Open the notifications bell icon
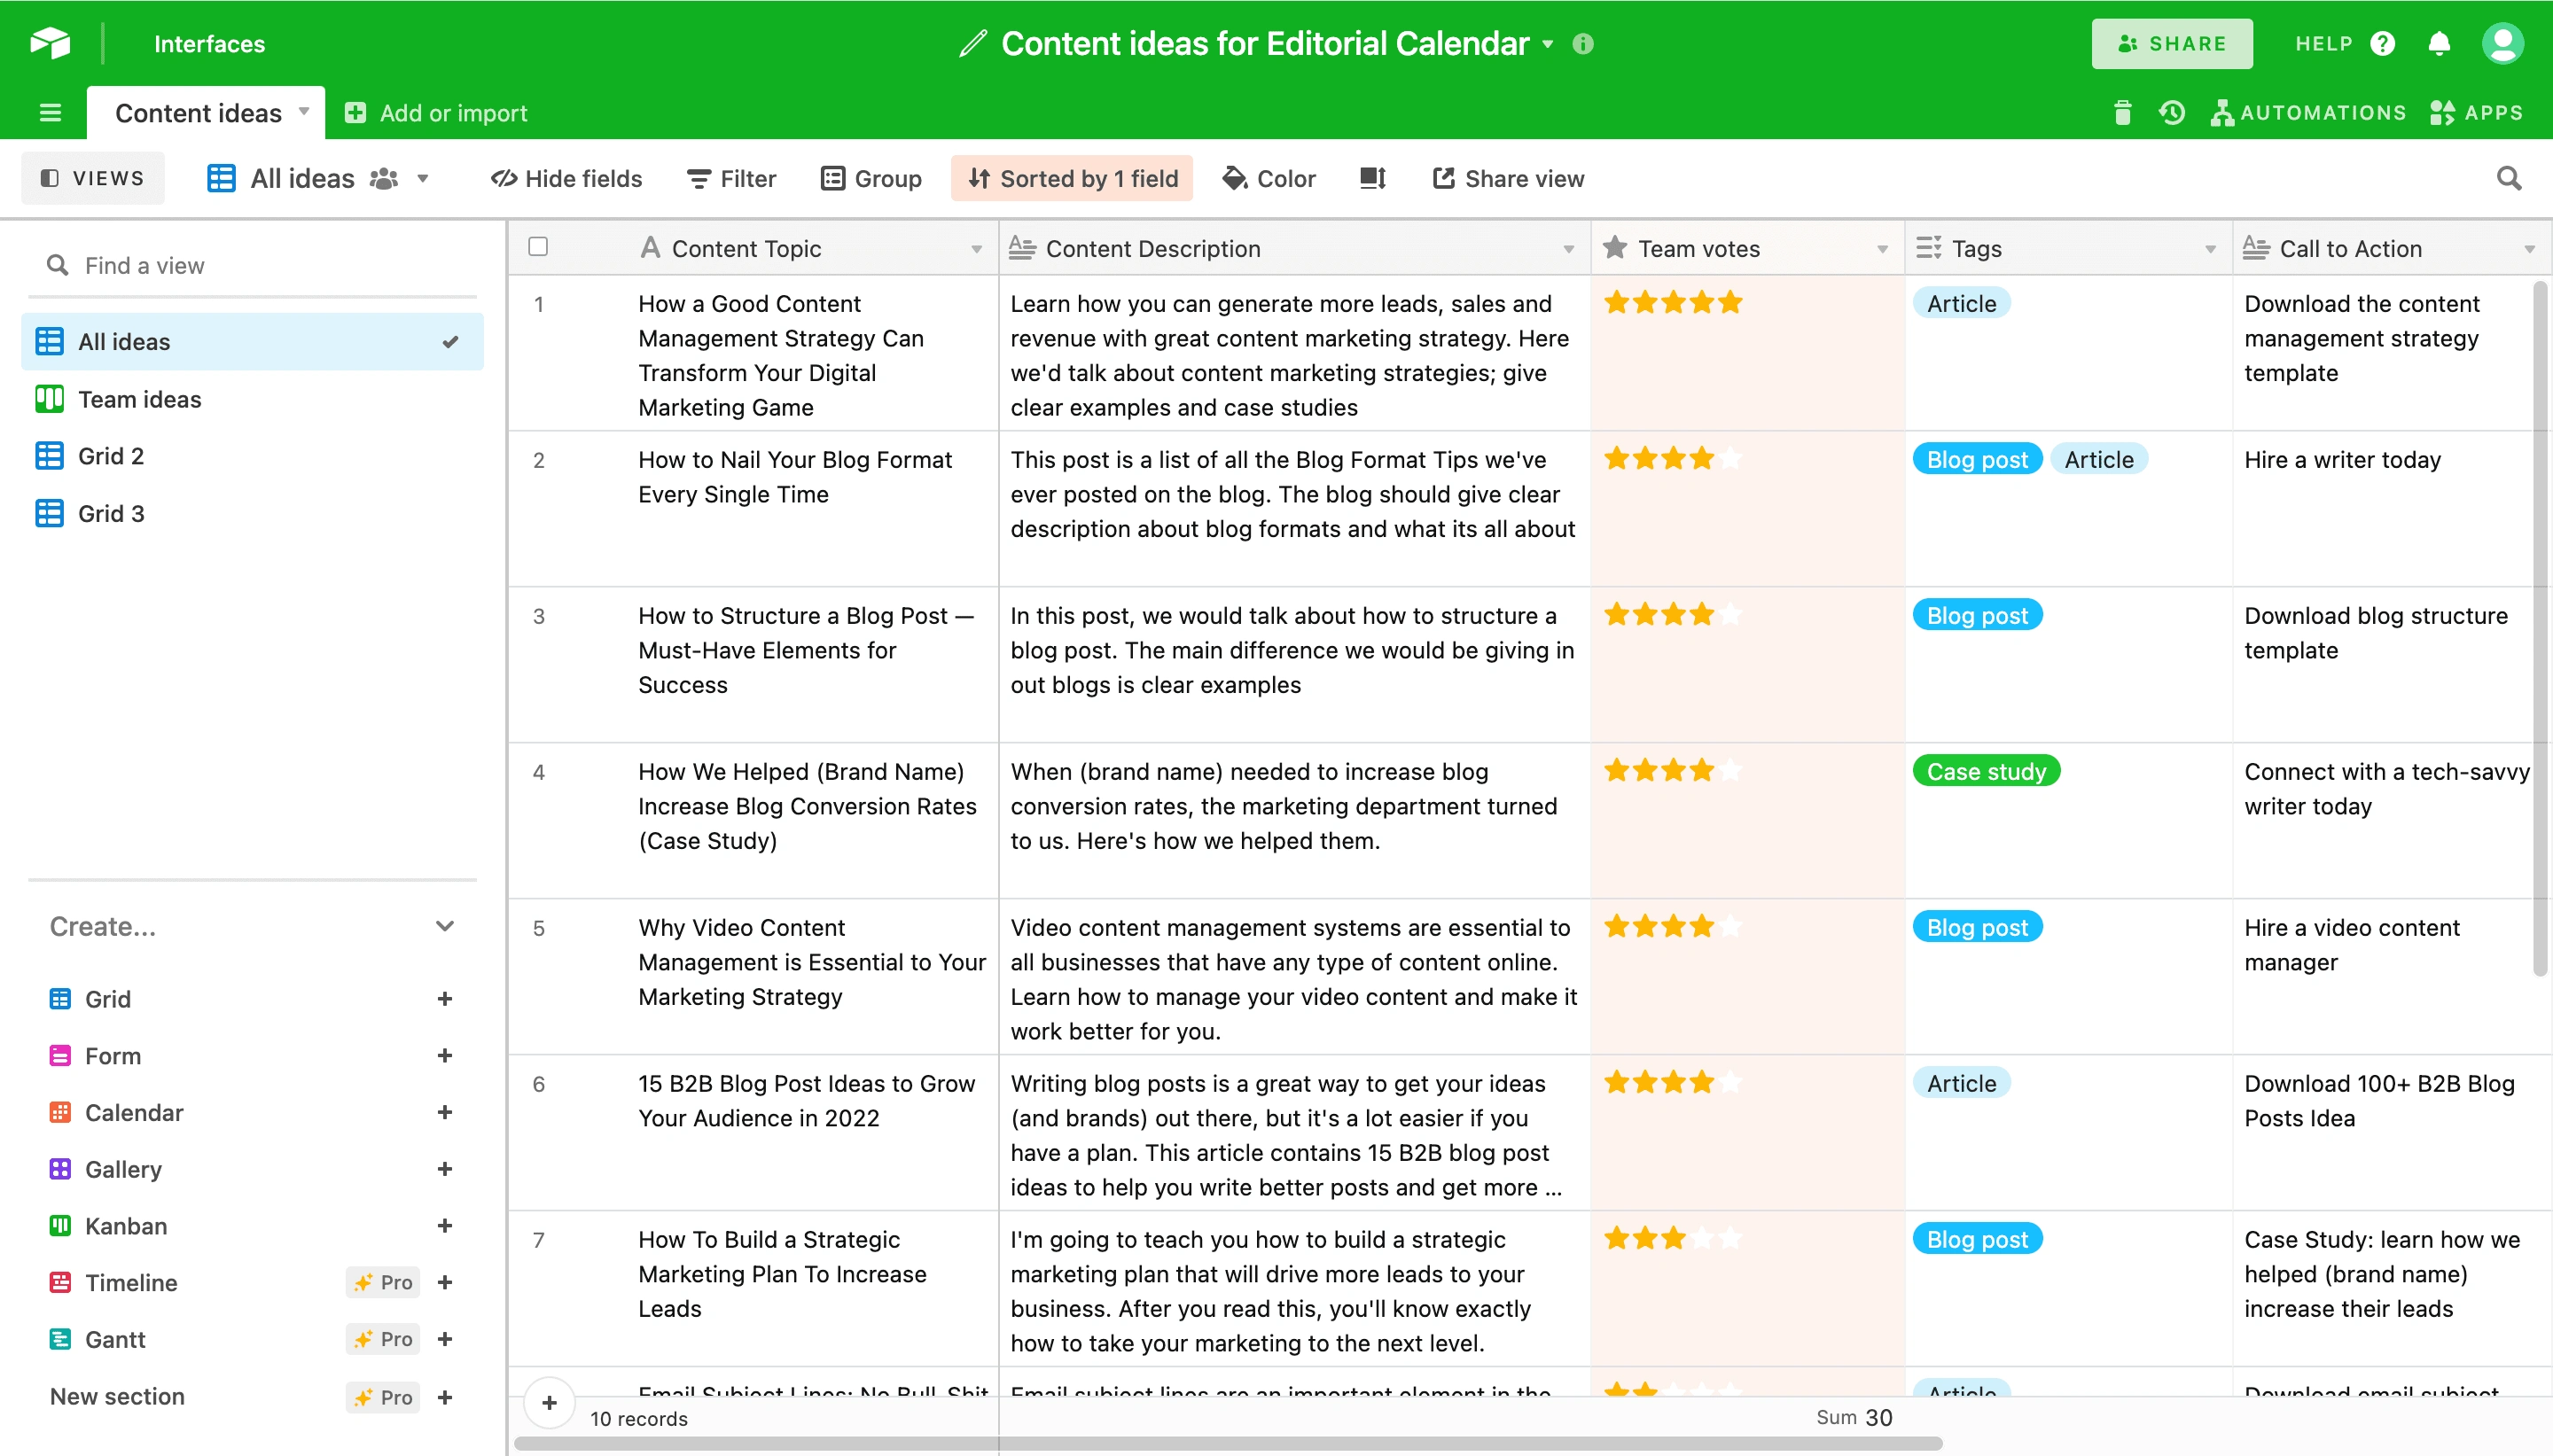 click(x=2439, y=44)
